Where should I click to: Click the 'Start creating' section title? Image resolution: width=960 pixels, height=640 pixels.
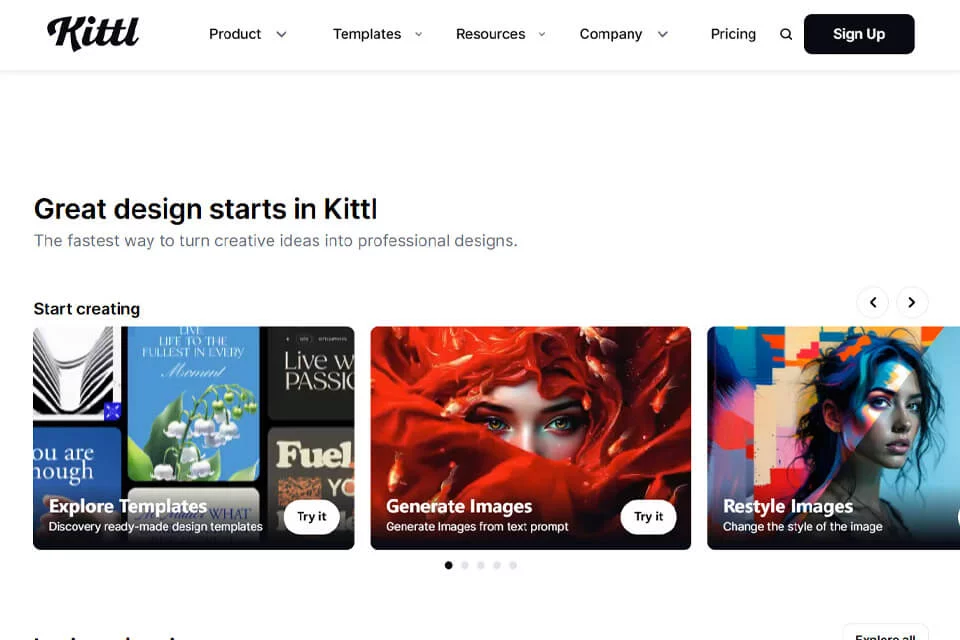(x=87, y=309)
